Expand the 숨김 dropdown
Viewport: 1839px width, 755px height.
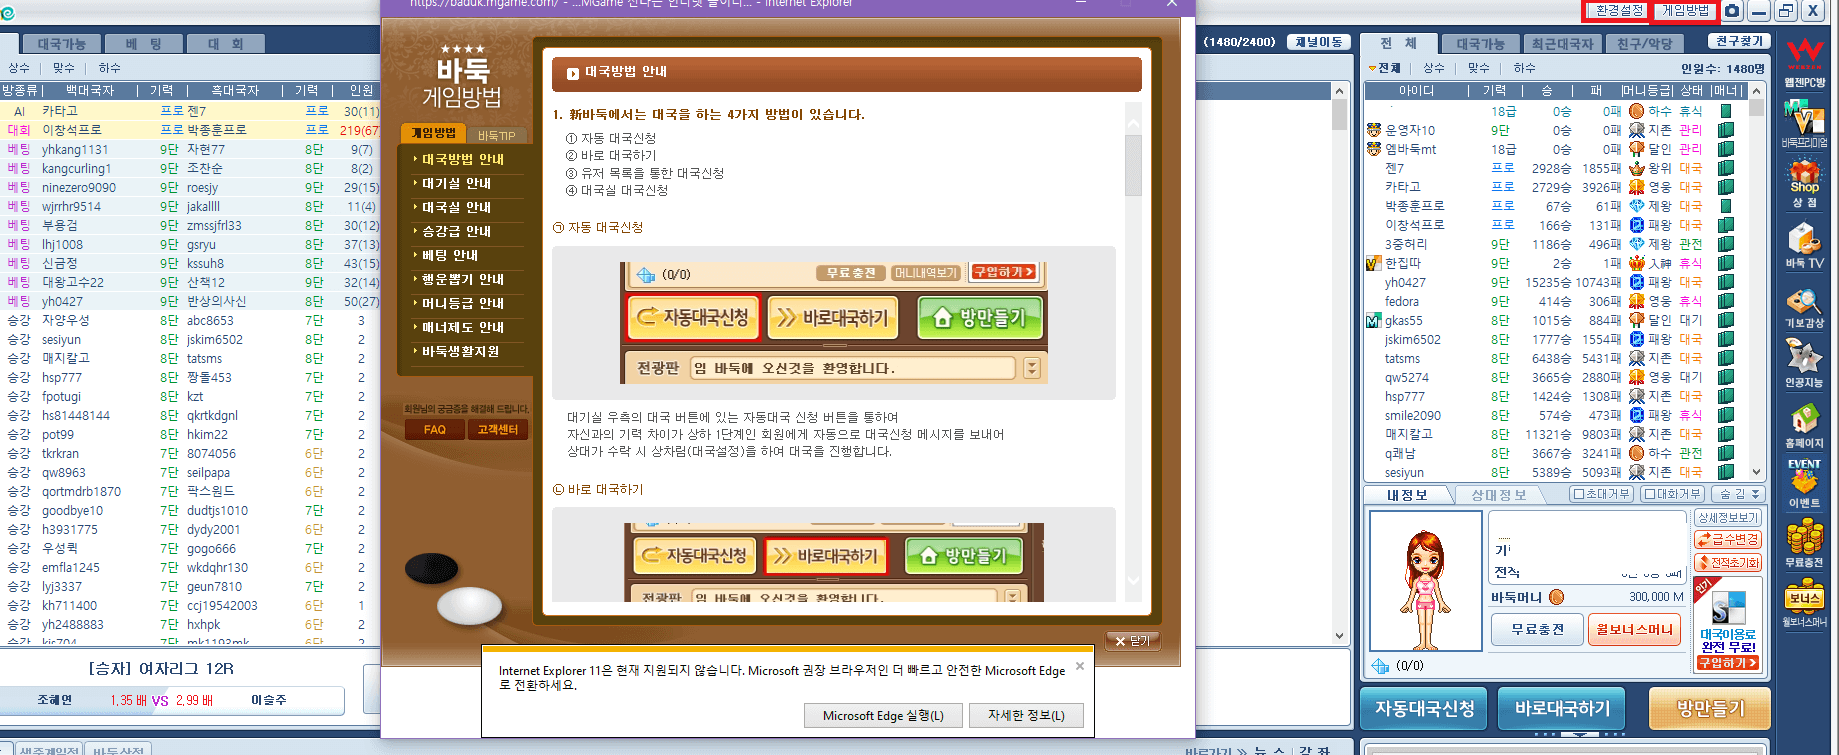click(x=1737, y=494)
